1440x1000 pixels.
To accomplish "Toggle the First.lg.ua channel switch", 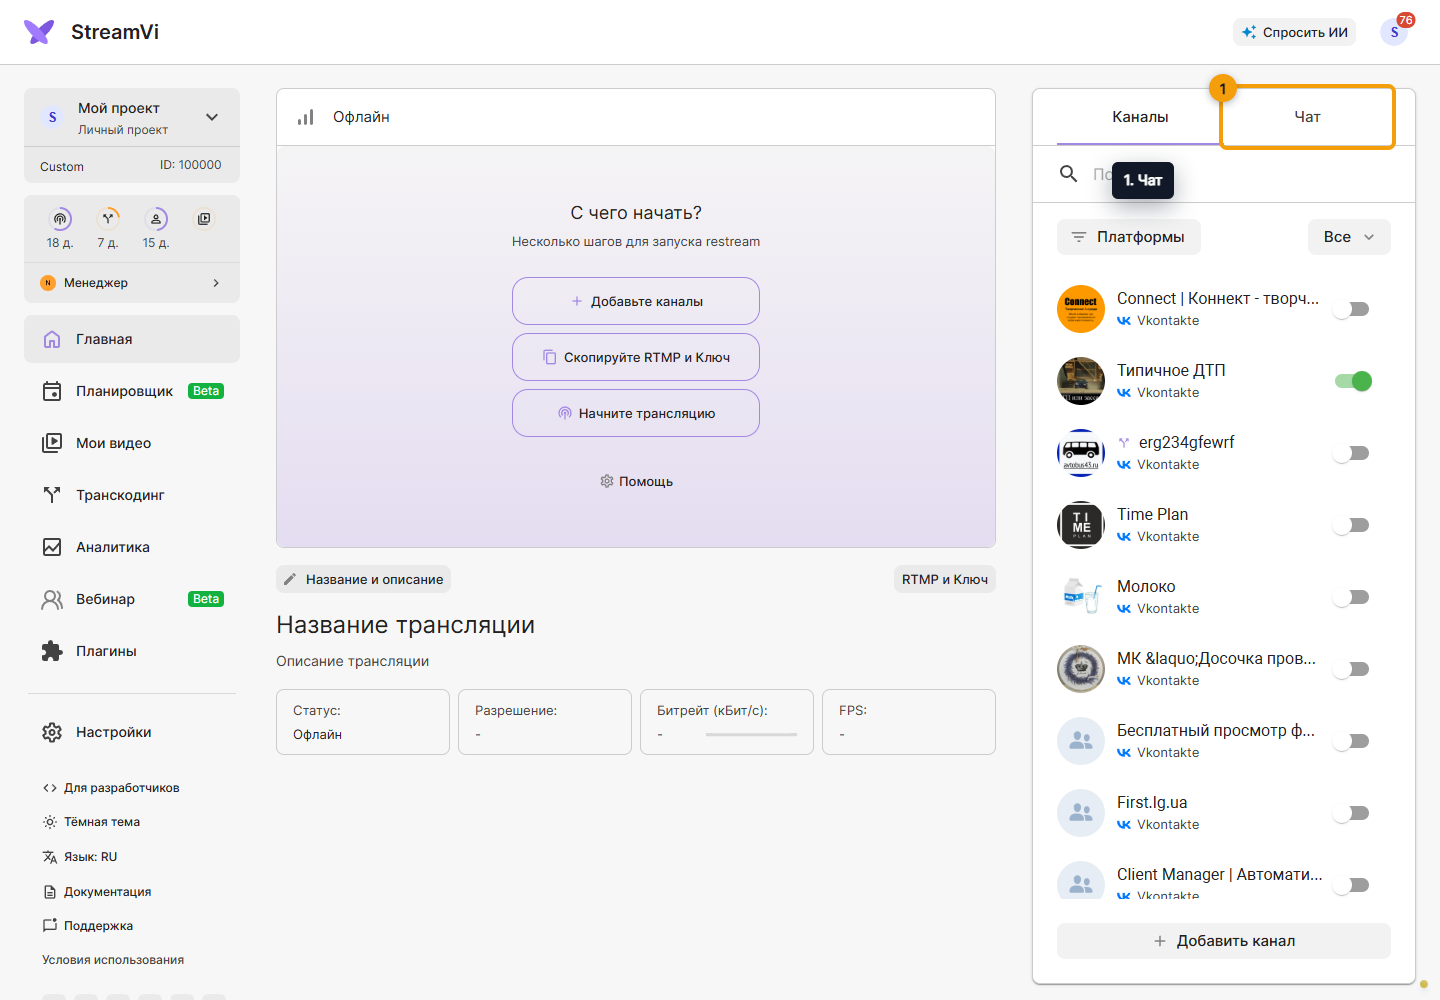I will [1352, 813].
